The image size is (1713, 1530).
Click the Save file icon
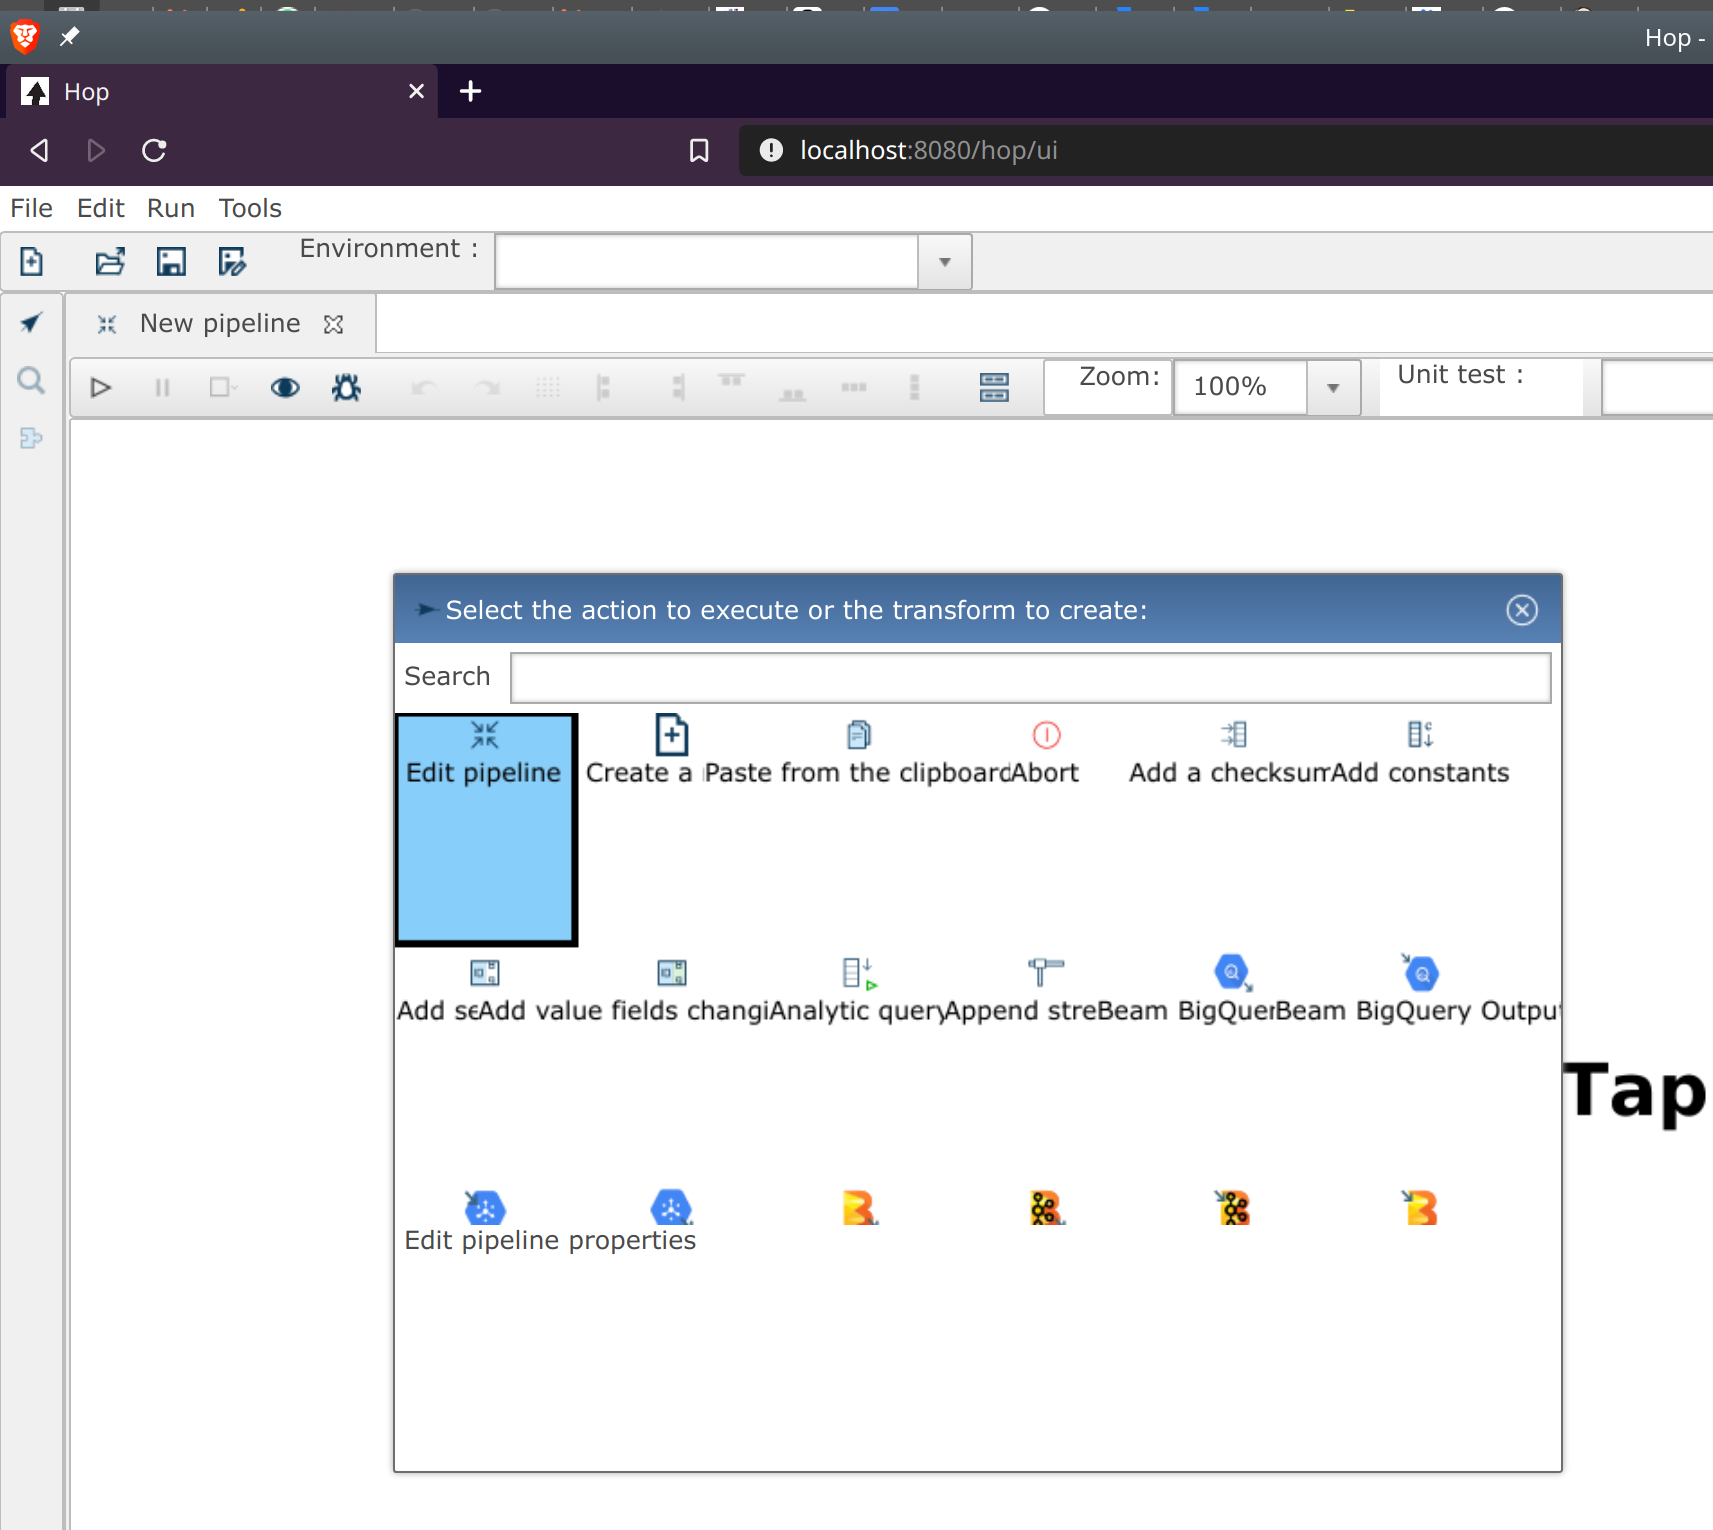pos(171,262)
